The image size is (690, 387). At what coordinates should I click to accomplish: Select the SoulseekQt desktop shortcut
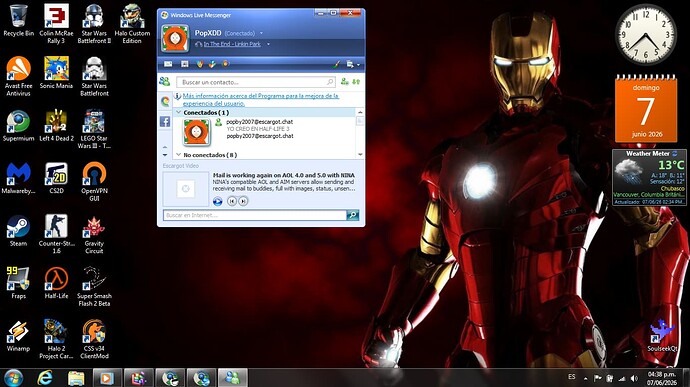662,335
